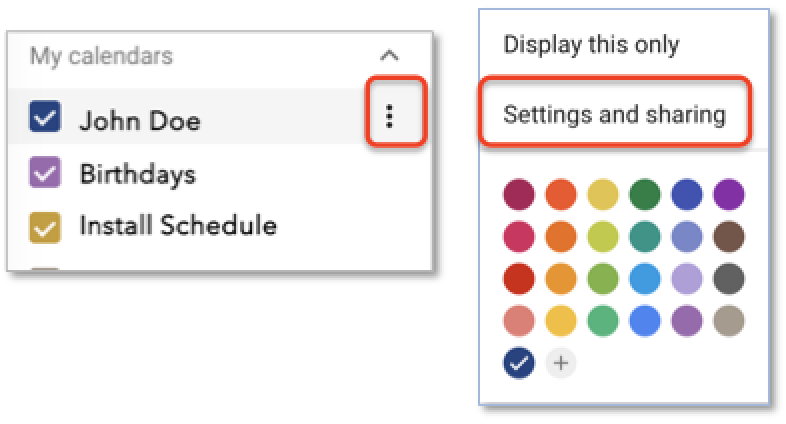Toggle the Install Schedule calendar checkbox
Viewport: 786px width, 424px height.
click(45, 227)
